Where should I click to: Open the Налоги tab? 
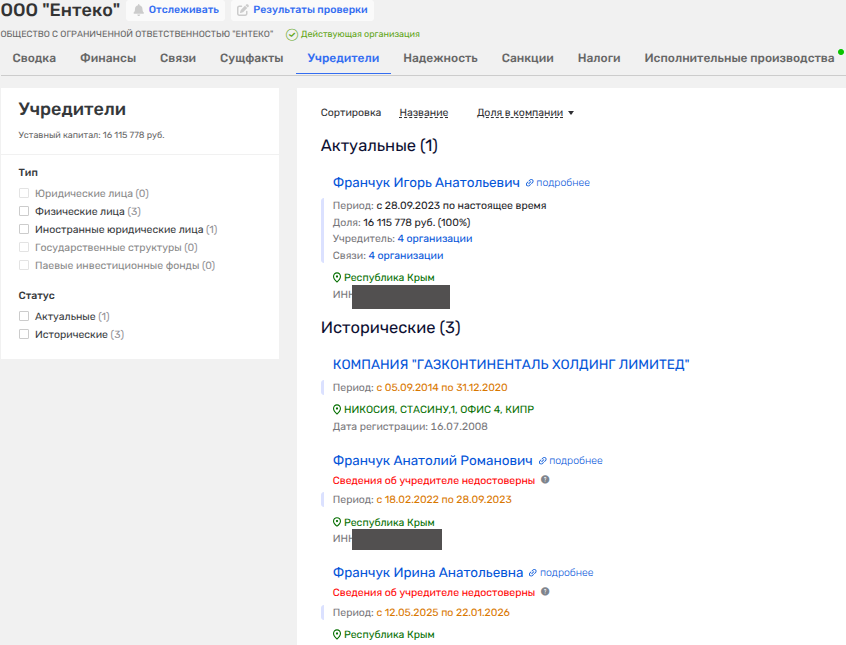(599, 58)
